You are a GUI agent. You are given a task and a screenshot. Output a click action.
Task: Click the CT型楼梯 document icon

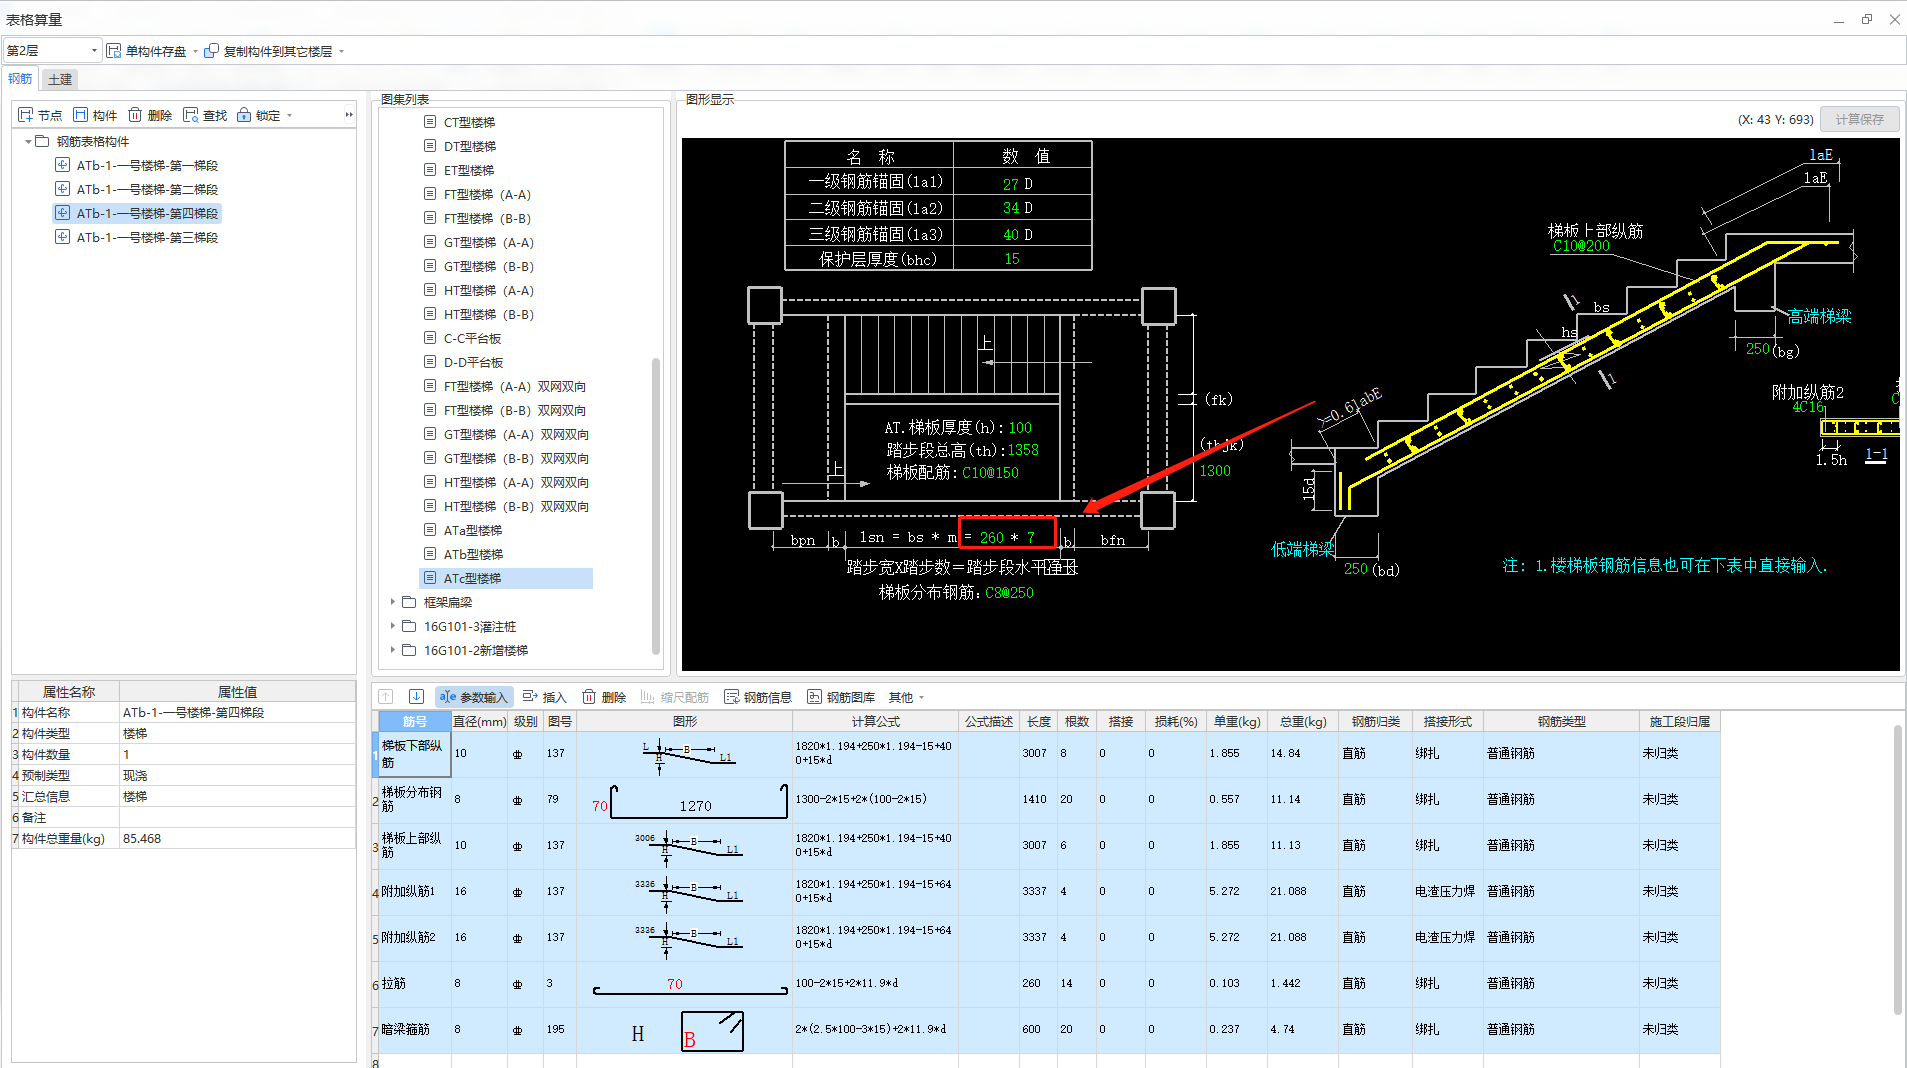pos(430,122)
